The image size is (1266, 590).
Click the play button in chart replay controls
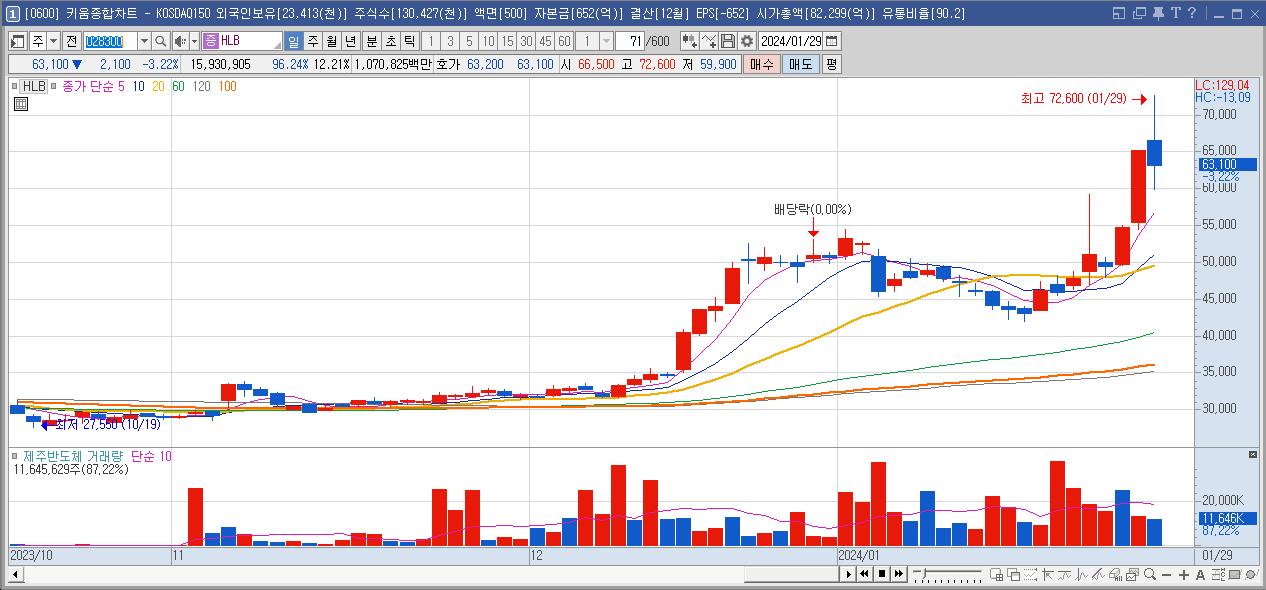[x=849, y=574]
